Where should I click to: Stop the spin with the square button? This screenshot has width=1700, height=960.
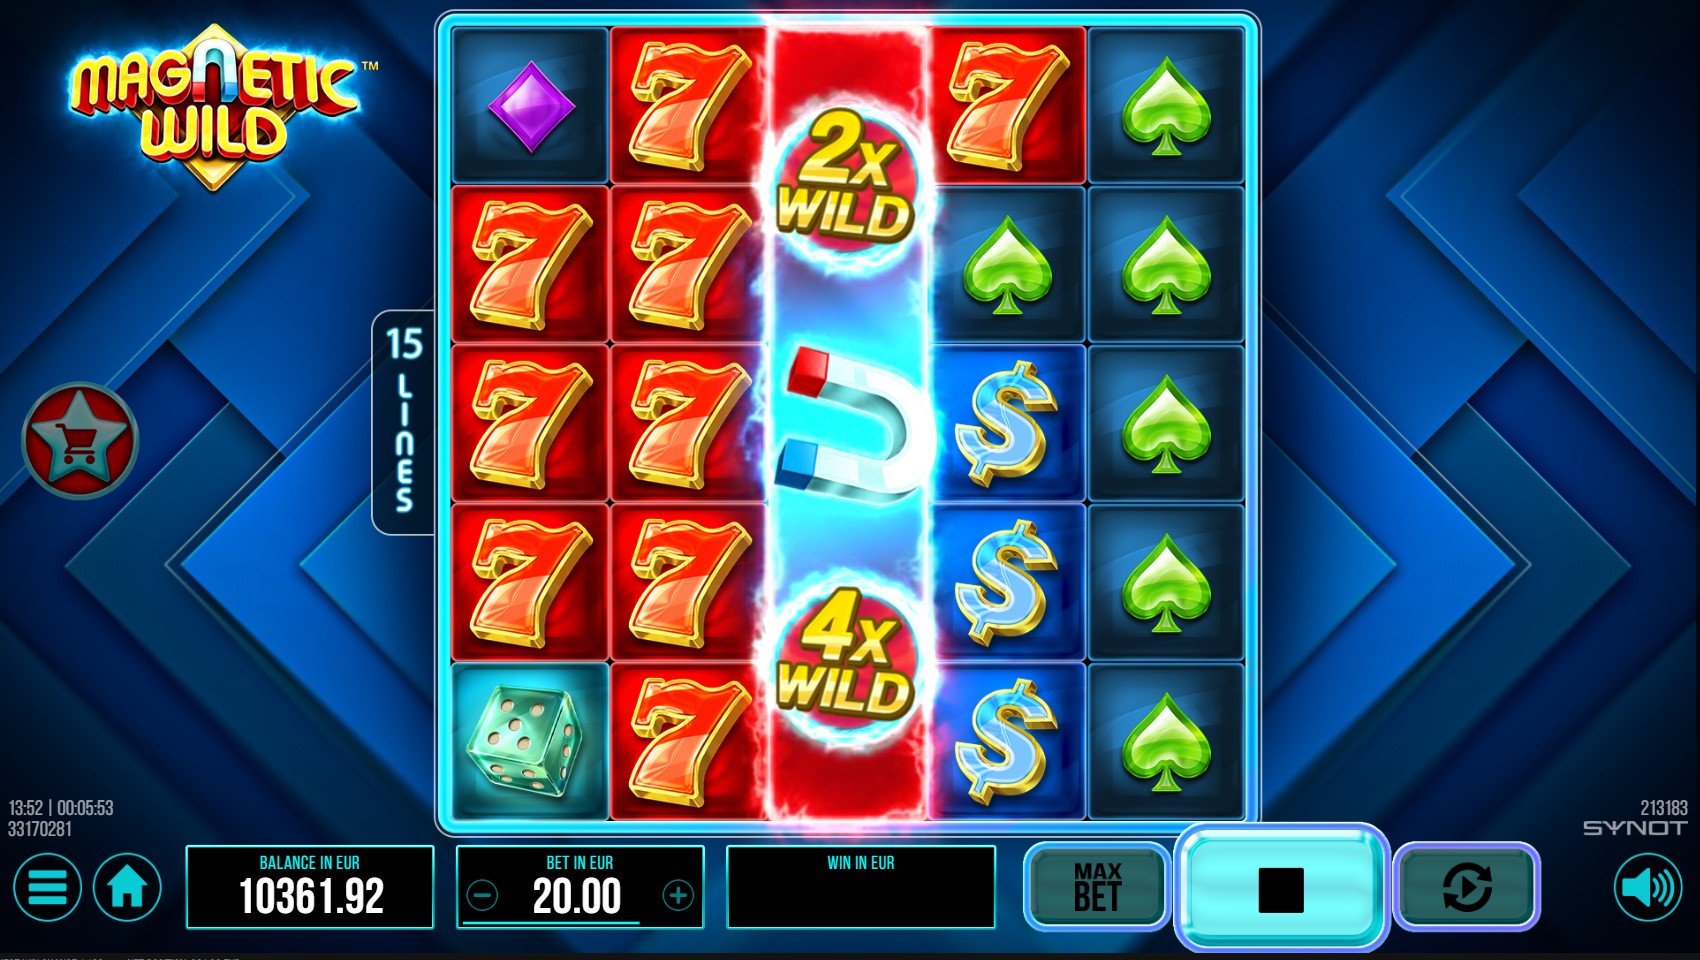1281,888
